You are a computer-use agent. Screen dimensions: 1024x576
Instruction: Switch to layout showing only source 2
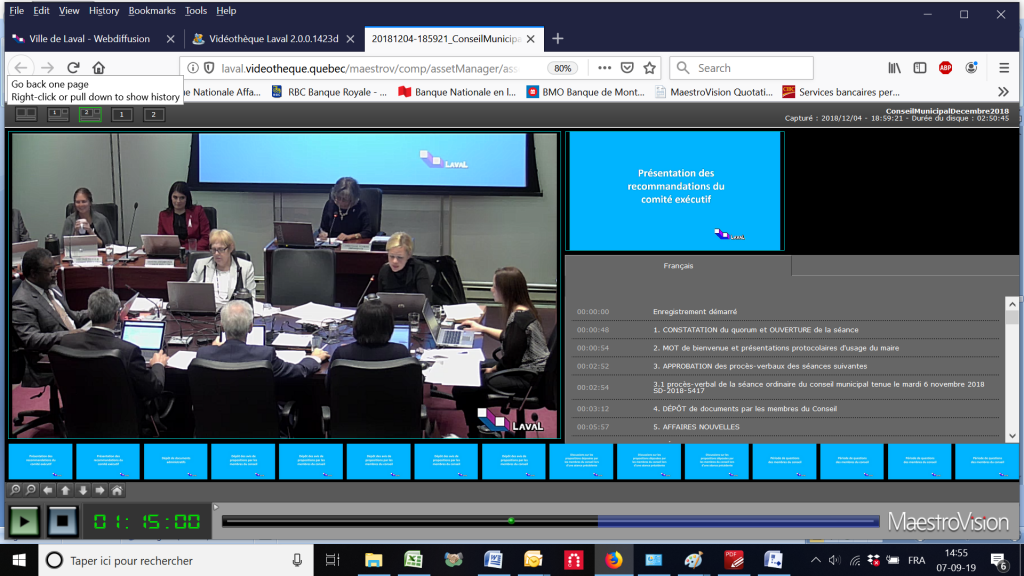(x=154, y=114)
